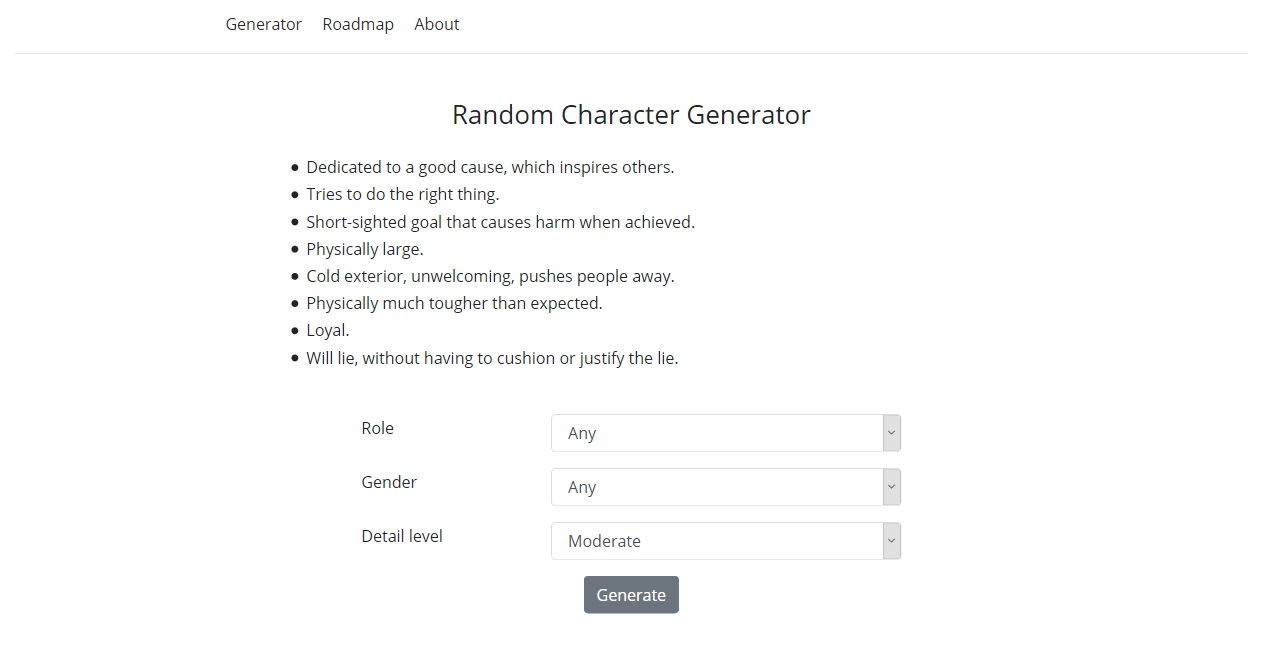Click the "Will lie" trait line

[492, 358]
